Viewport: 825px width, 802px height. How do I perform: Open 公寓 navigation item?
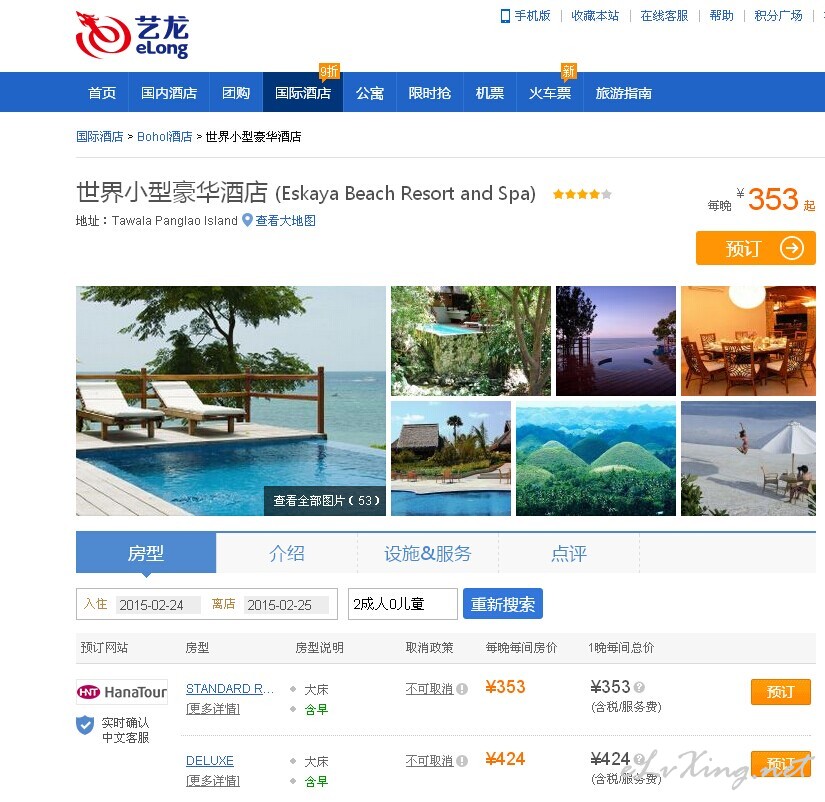tap(370, 93)
